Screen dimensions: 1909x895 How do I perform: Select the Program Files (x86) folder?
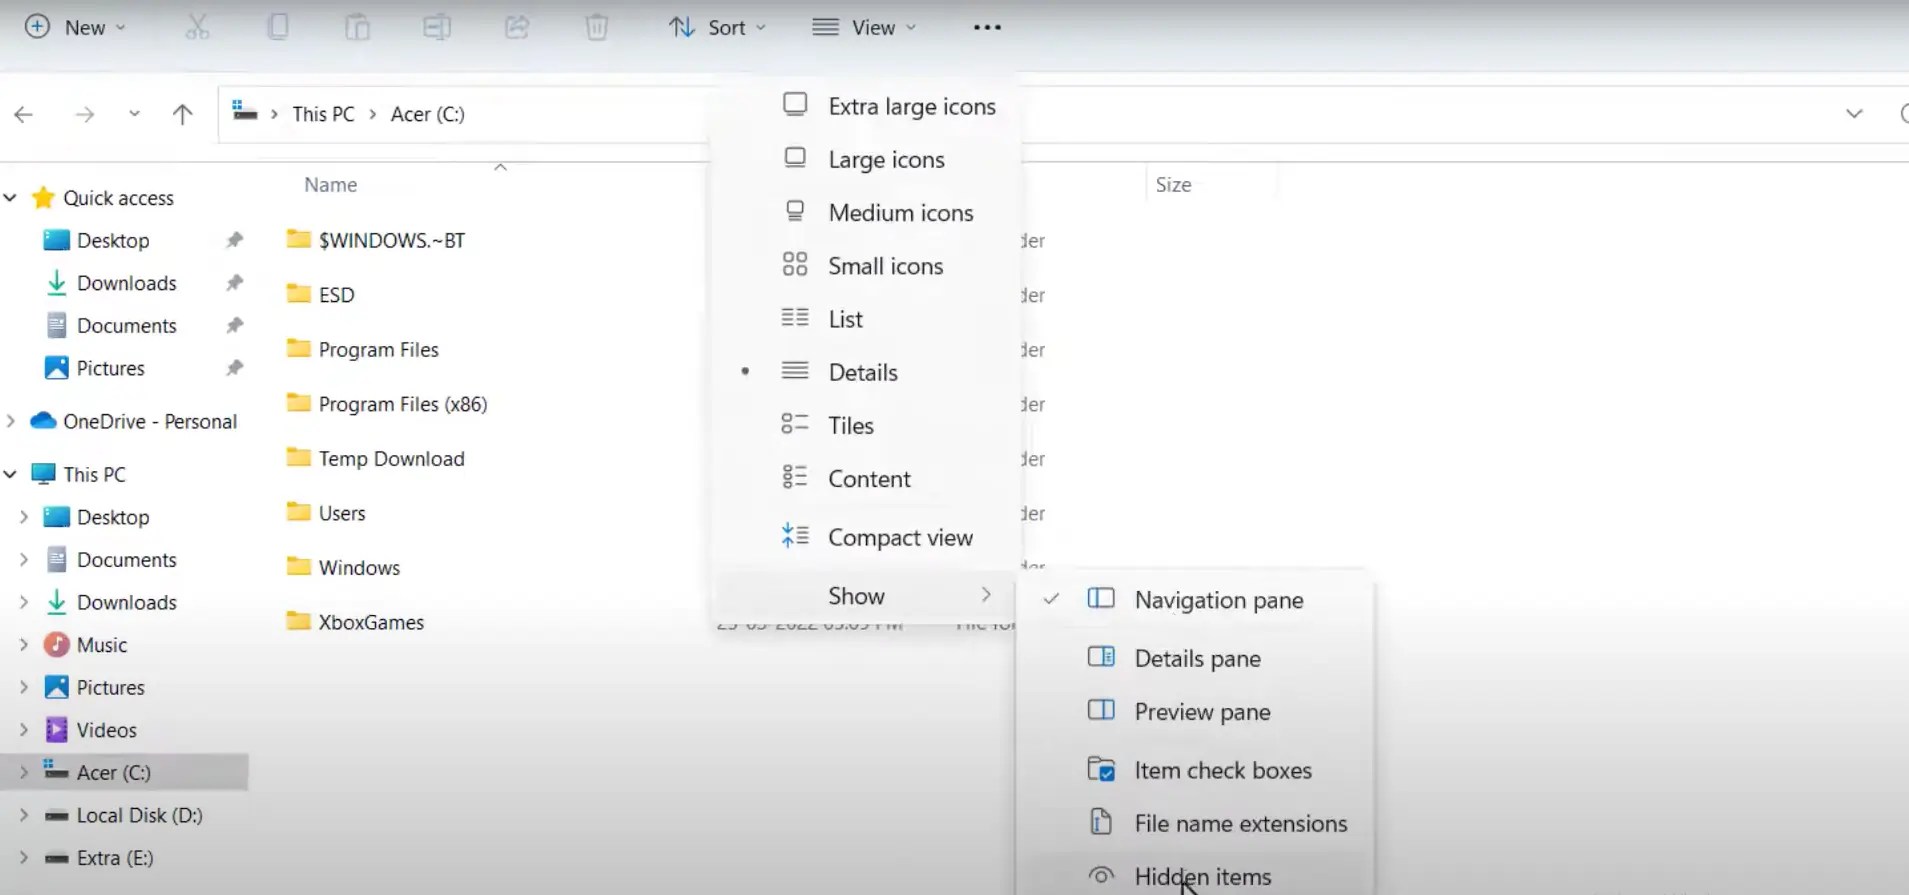[387, 404]
